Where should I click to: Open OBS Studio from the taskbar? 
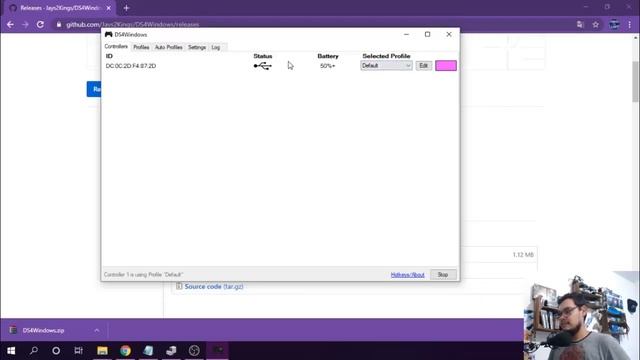click(194, 350)
